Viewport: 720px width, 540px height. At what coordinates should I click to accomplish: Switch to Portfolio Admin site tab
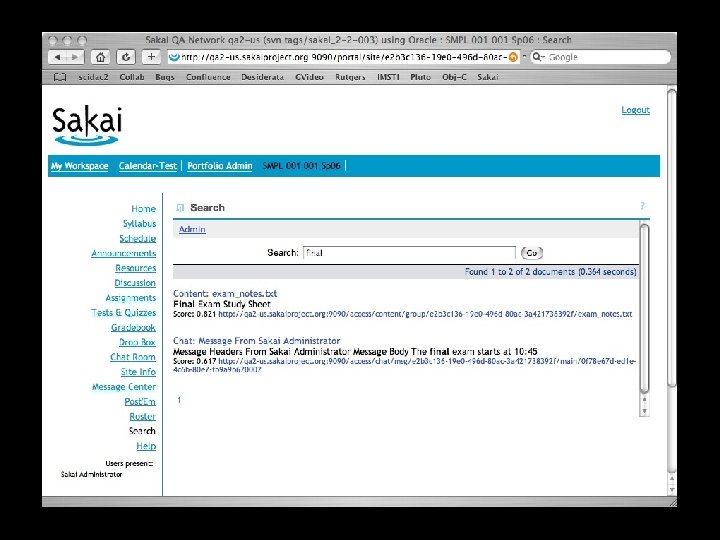pyautogui.click(x=219, y=166)
